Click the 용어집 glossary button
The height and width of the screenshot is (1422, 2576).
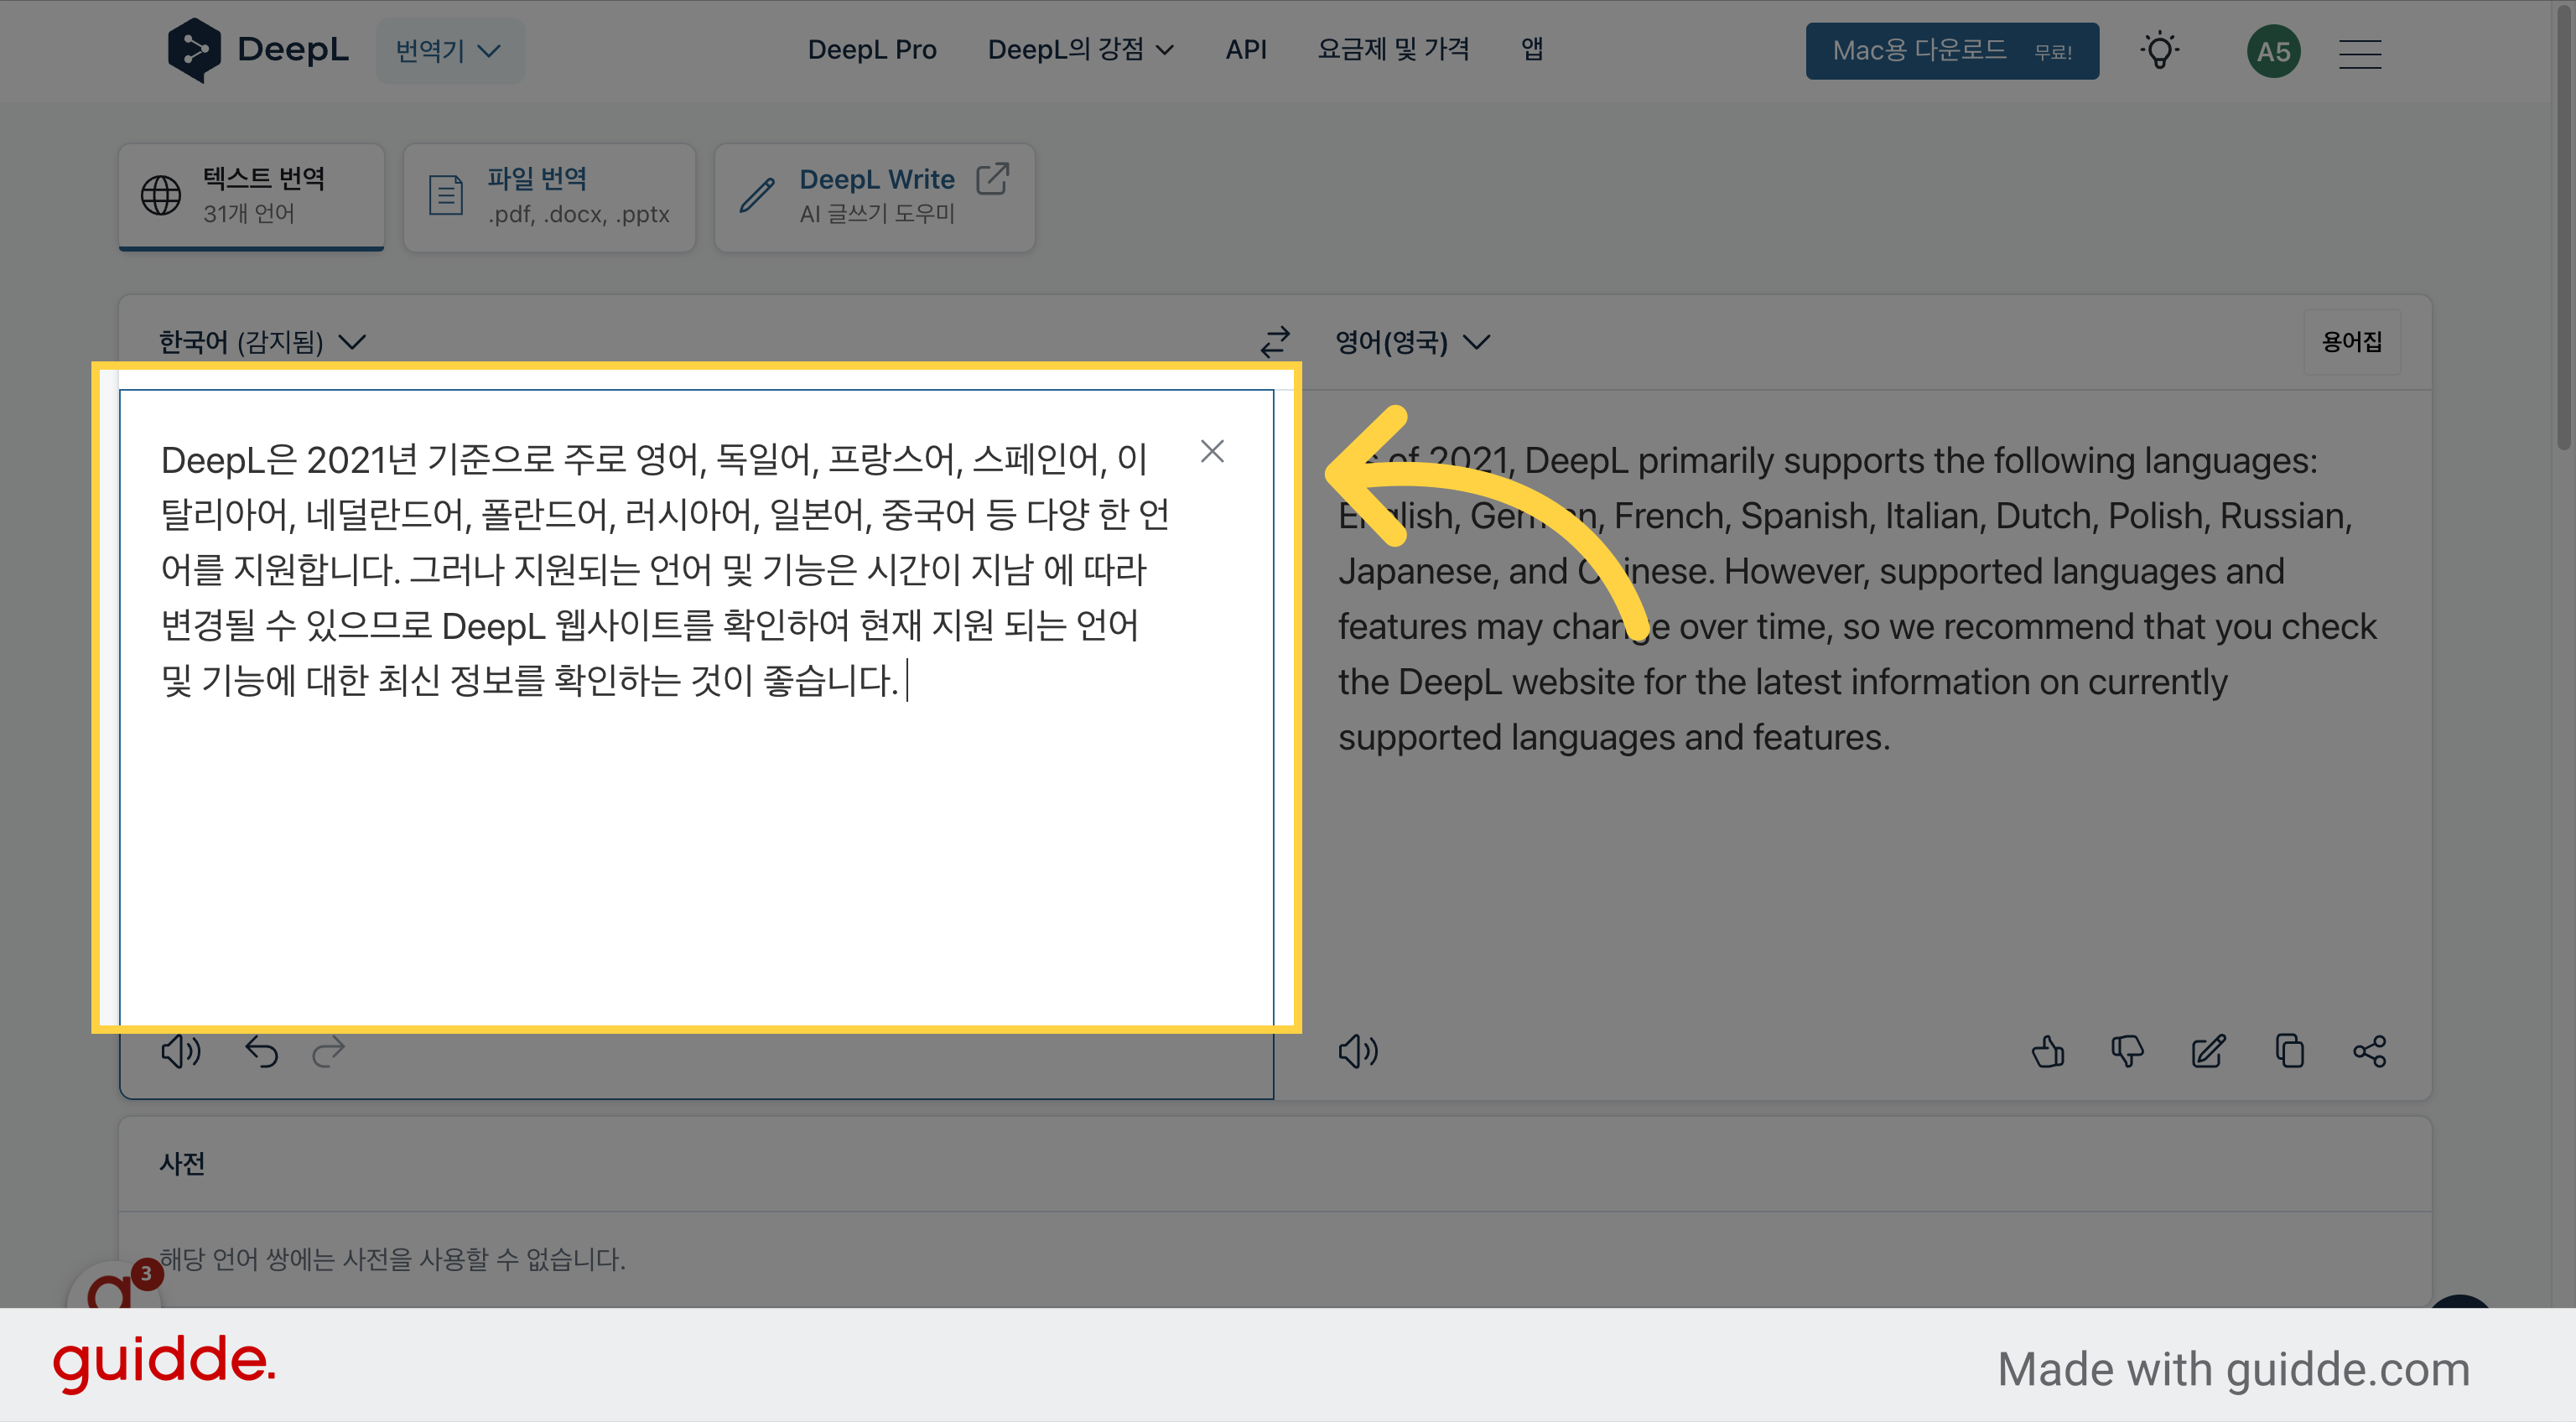2352,342
